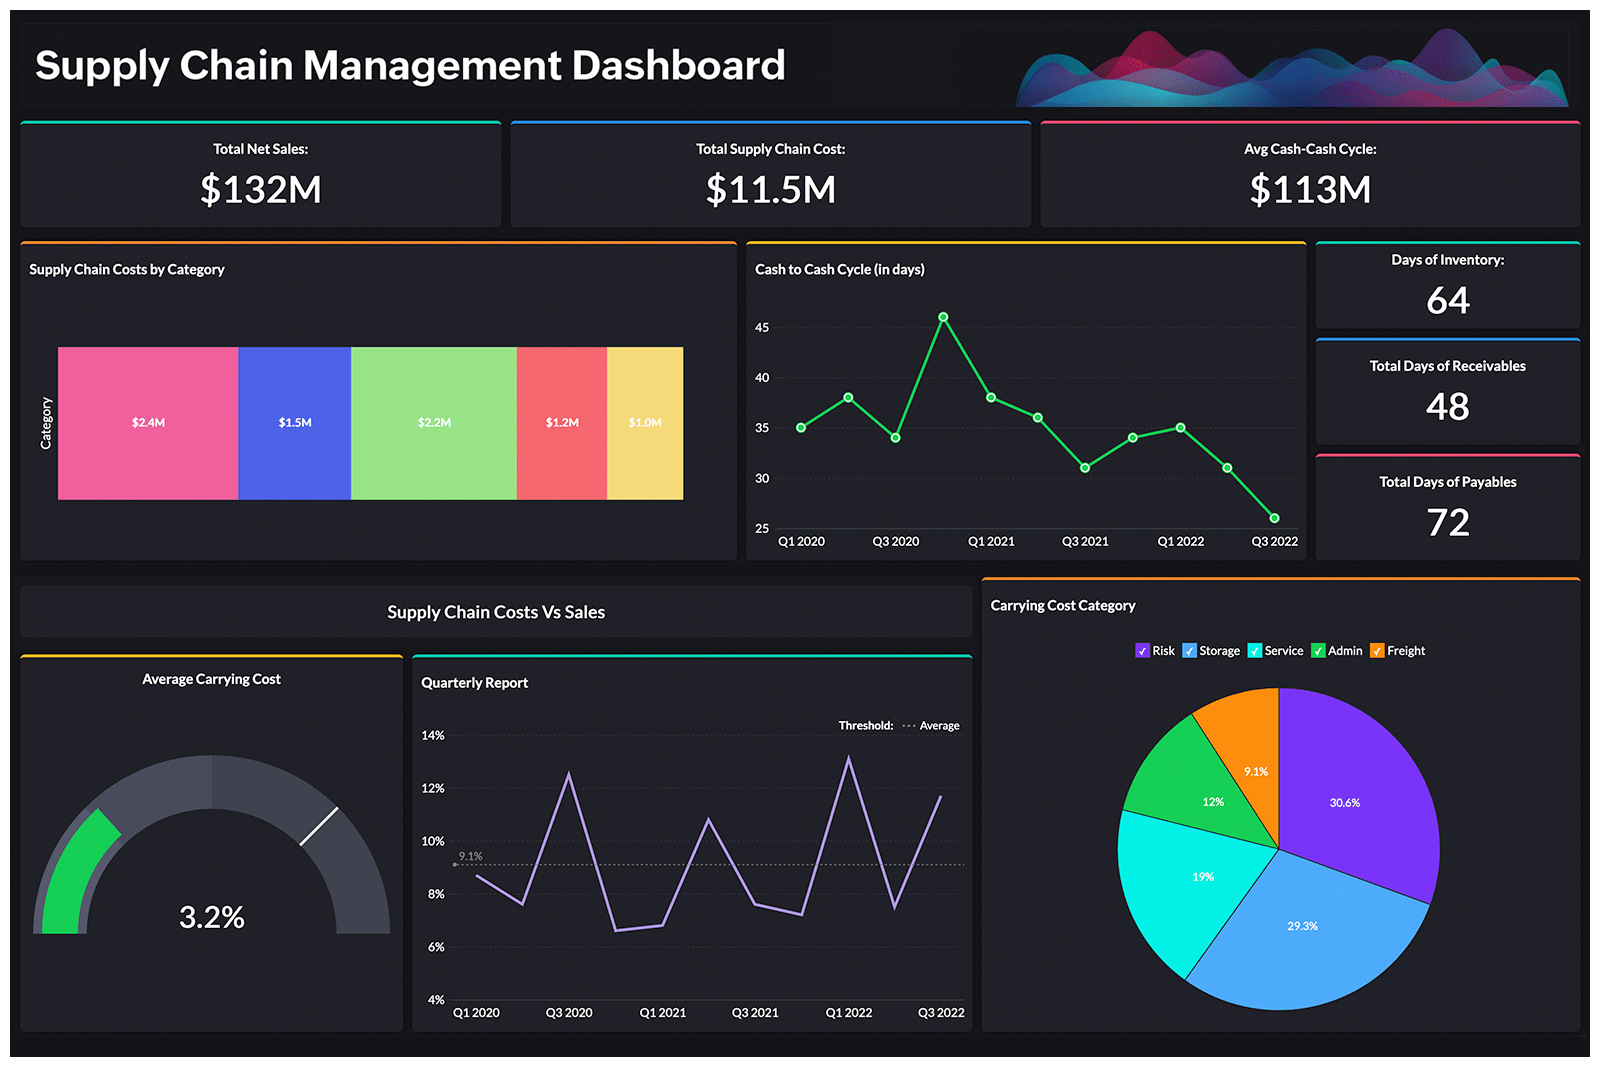Select the Risk purple color swatch

point(1141,650)
